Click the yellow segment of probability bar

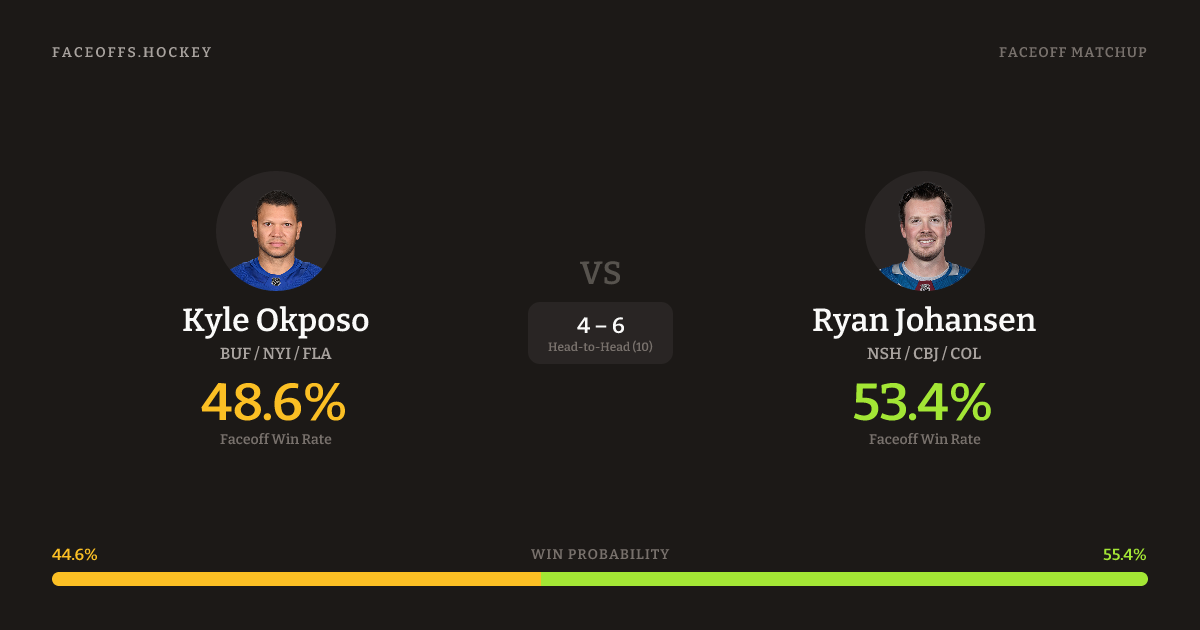coord(296,579)
